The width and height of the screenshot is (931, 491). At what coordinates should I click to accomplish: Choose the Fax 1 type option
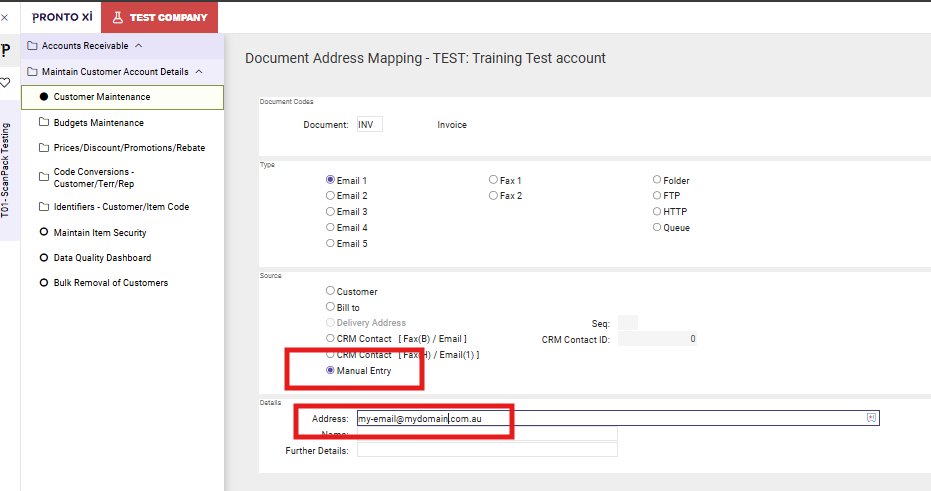point(494,180)
